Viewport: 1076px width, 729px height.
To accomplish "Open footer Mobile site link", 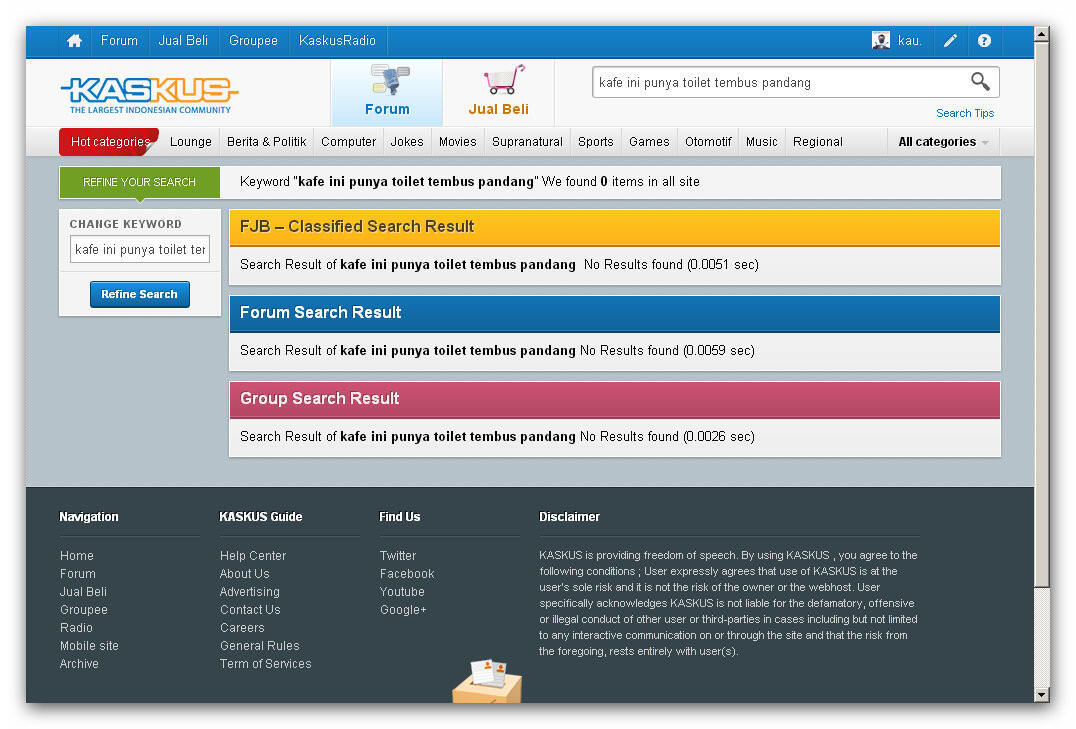I will click(x=89, y=646).
